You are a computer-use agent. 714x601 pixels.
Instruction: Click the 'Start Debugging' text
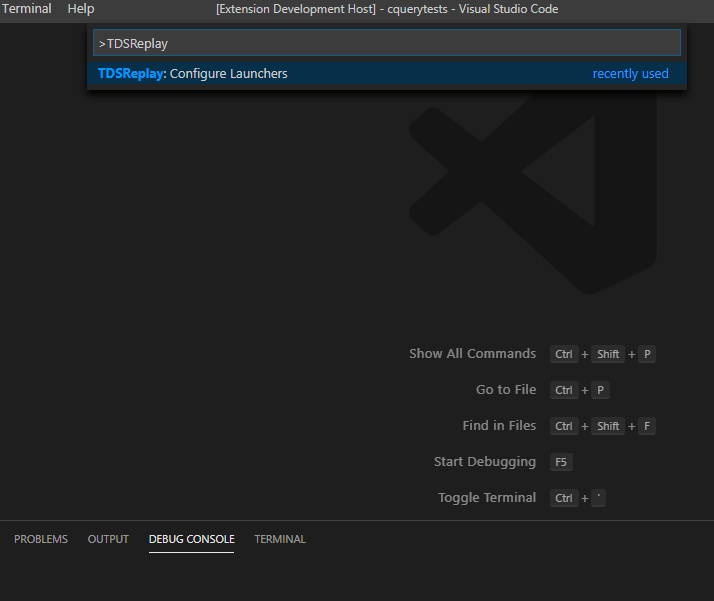click(484, 462)
